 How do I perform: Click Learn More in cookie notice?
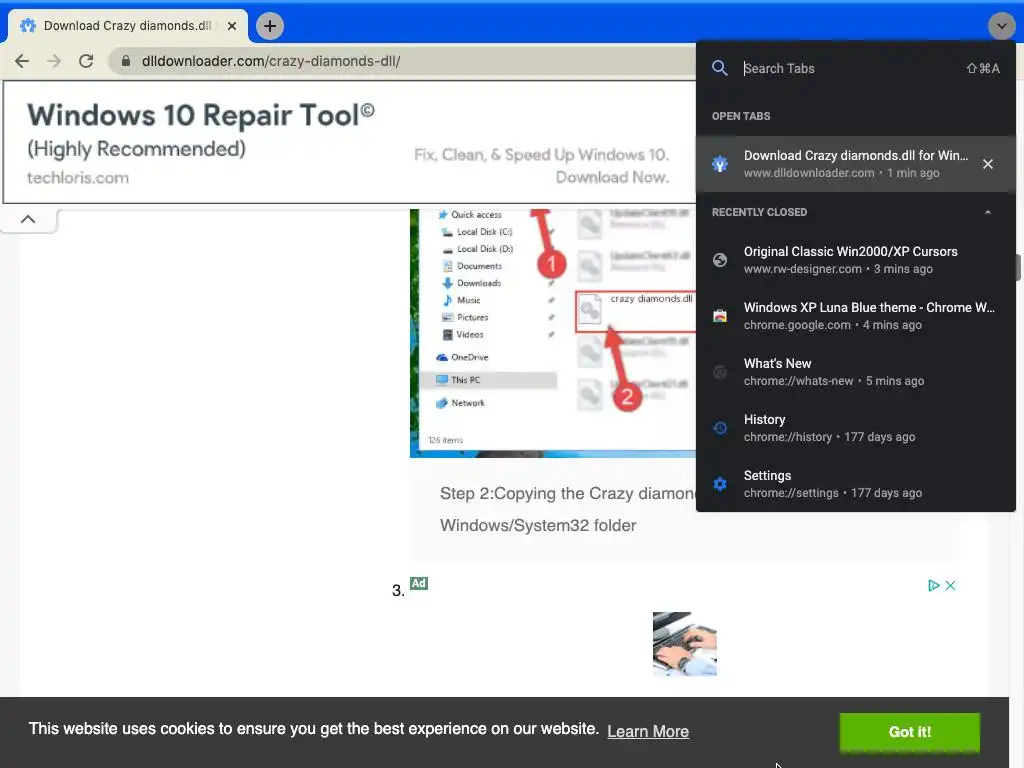648,731
